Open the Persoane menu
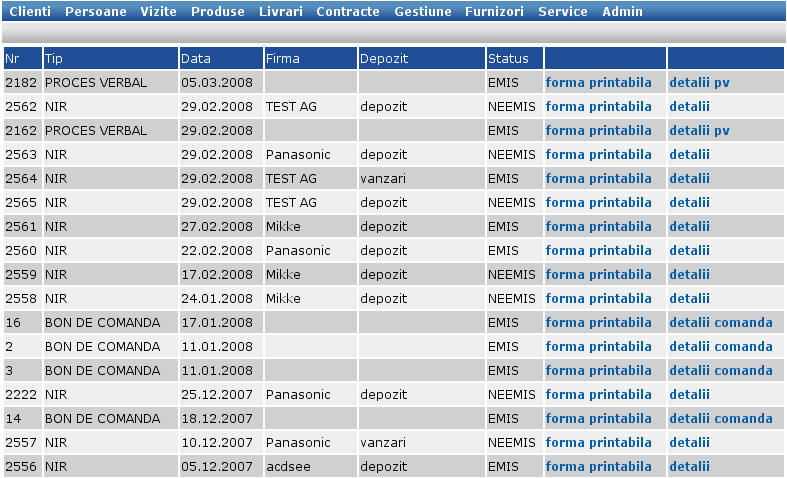 pos(96,11)
